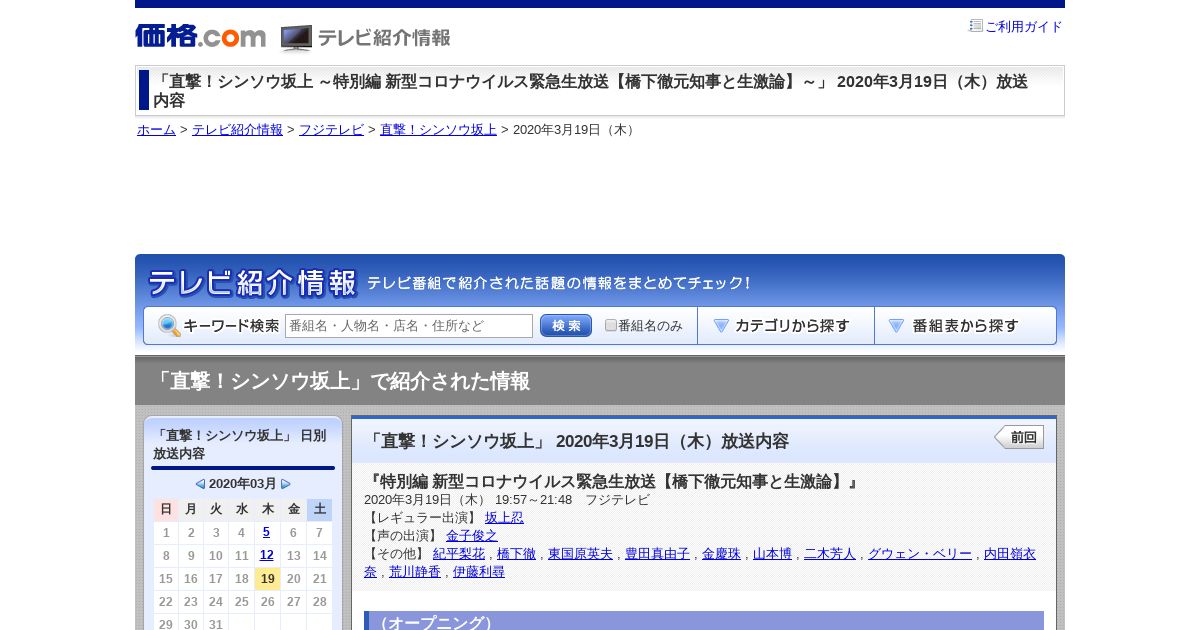The width and height of the screenshot is (1200, 630).
Task: Click the 日 Sunday column header
Action: (x=166, y=509)
